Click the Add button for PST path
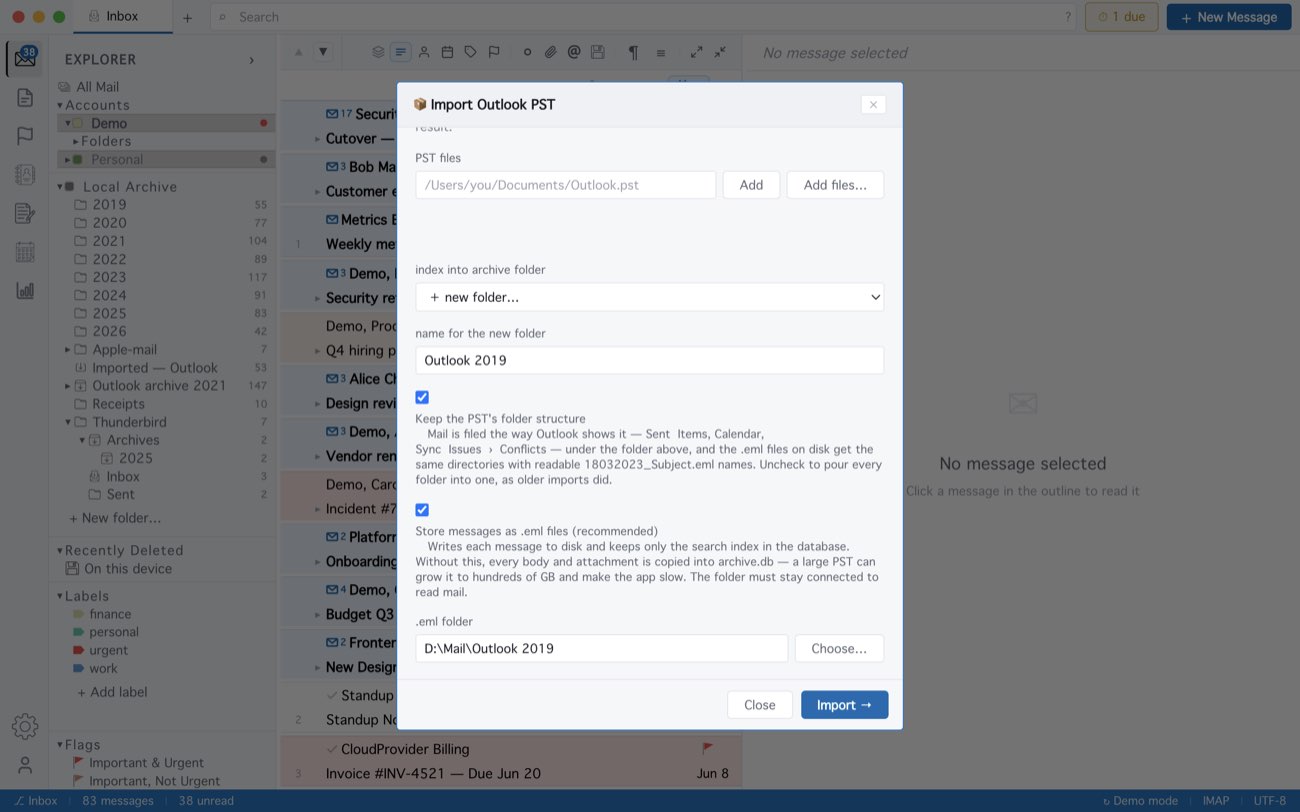The height and width of the screenshot is (812, 1300). (x=751, y=185)
